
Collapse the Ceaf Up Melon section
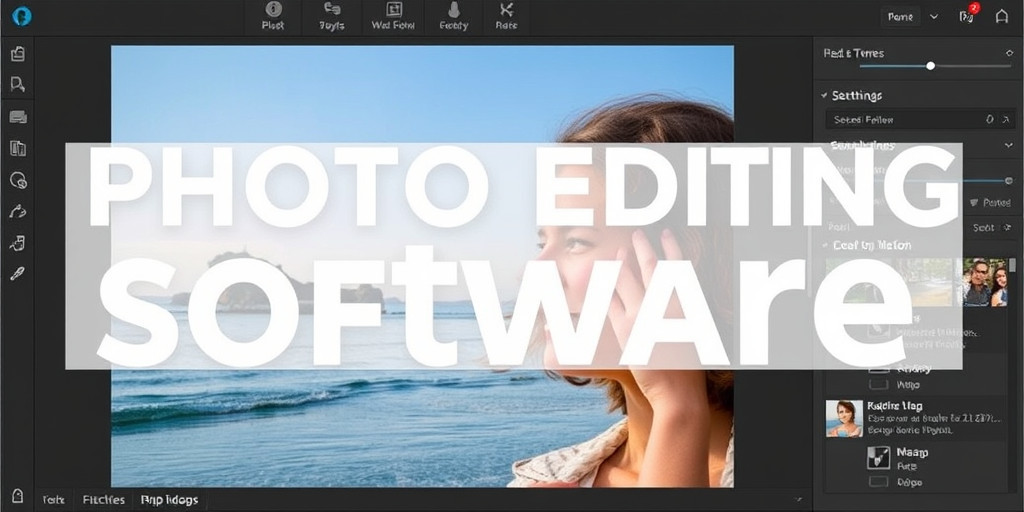[824, 245]
